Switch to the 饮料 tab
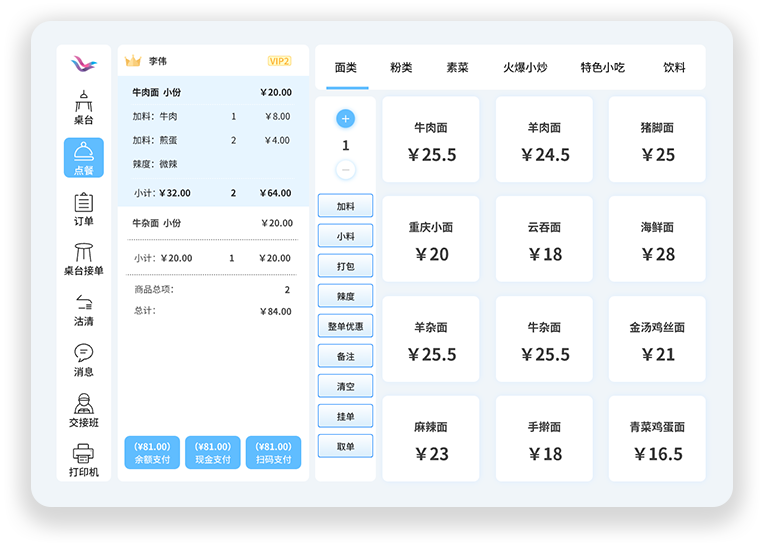Screen dimensions: 763x547 (x=674, y=68)
